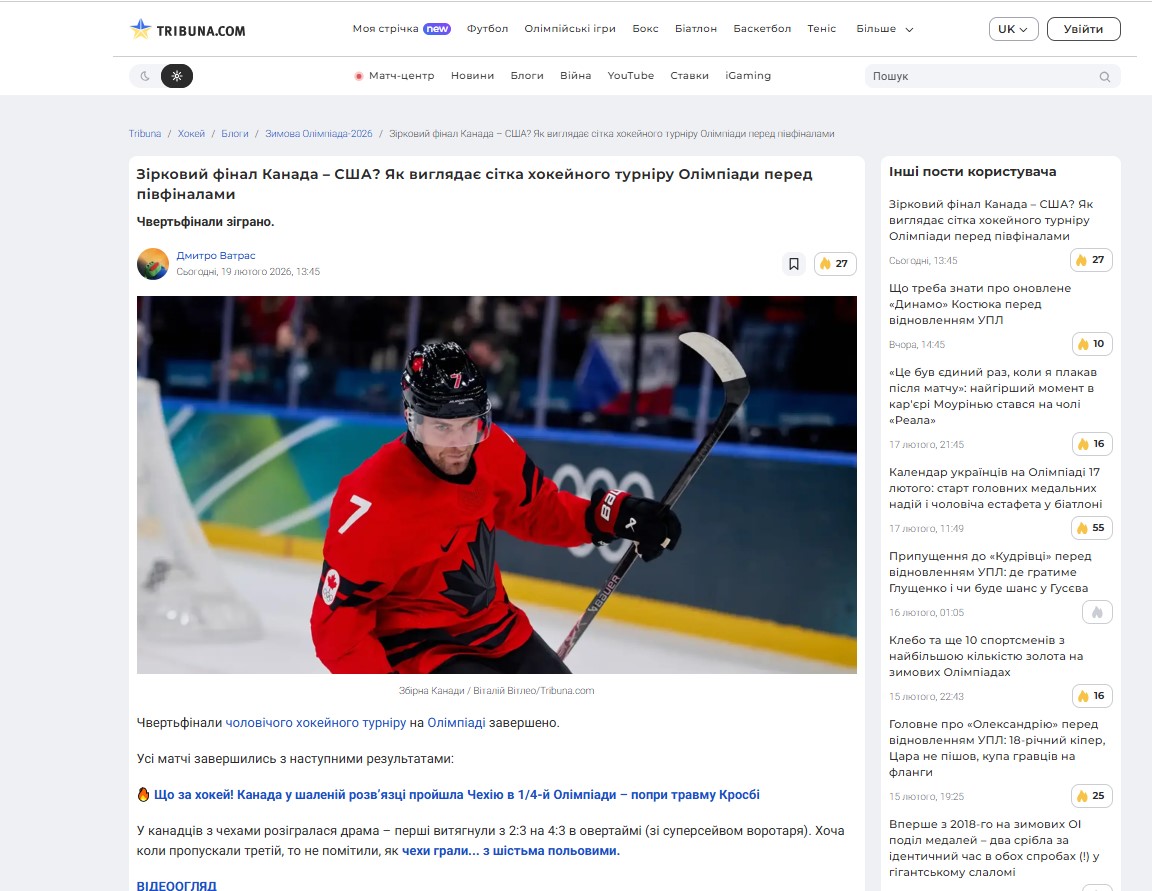Open the UK language dropdown
This screenshot has height=891, width=1152.
tap(1013, 29)
